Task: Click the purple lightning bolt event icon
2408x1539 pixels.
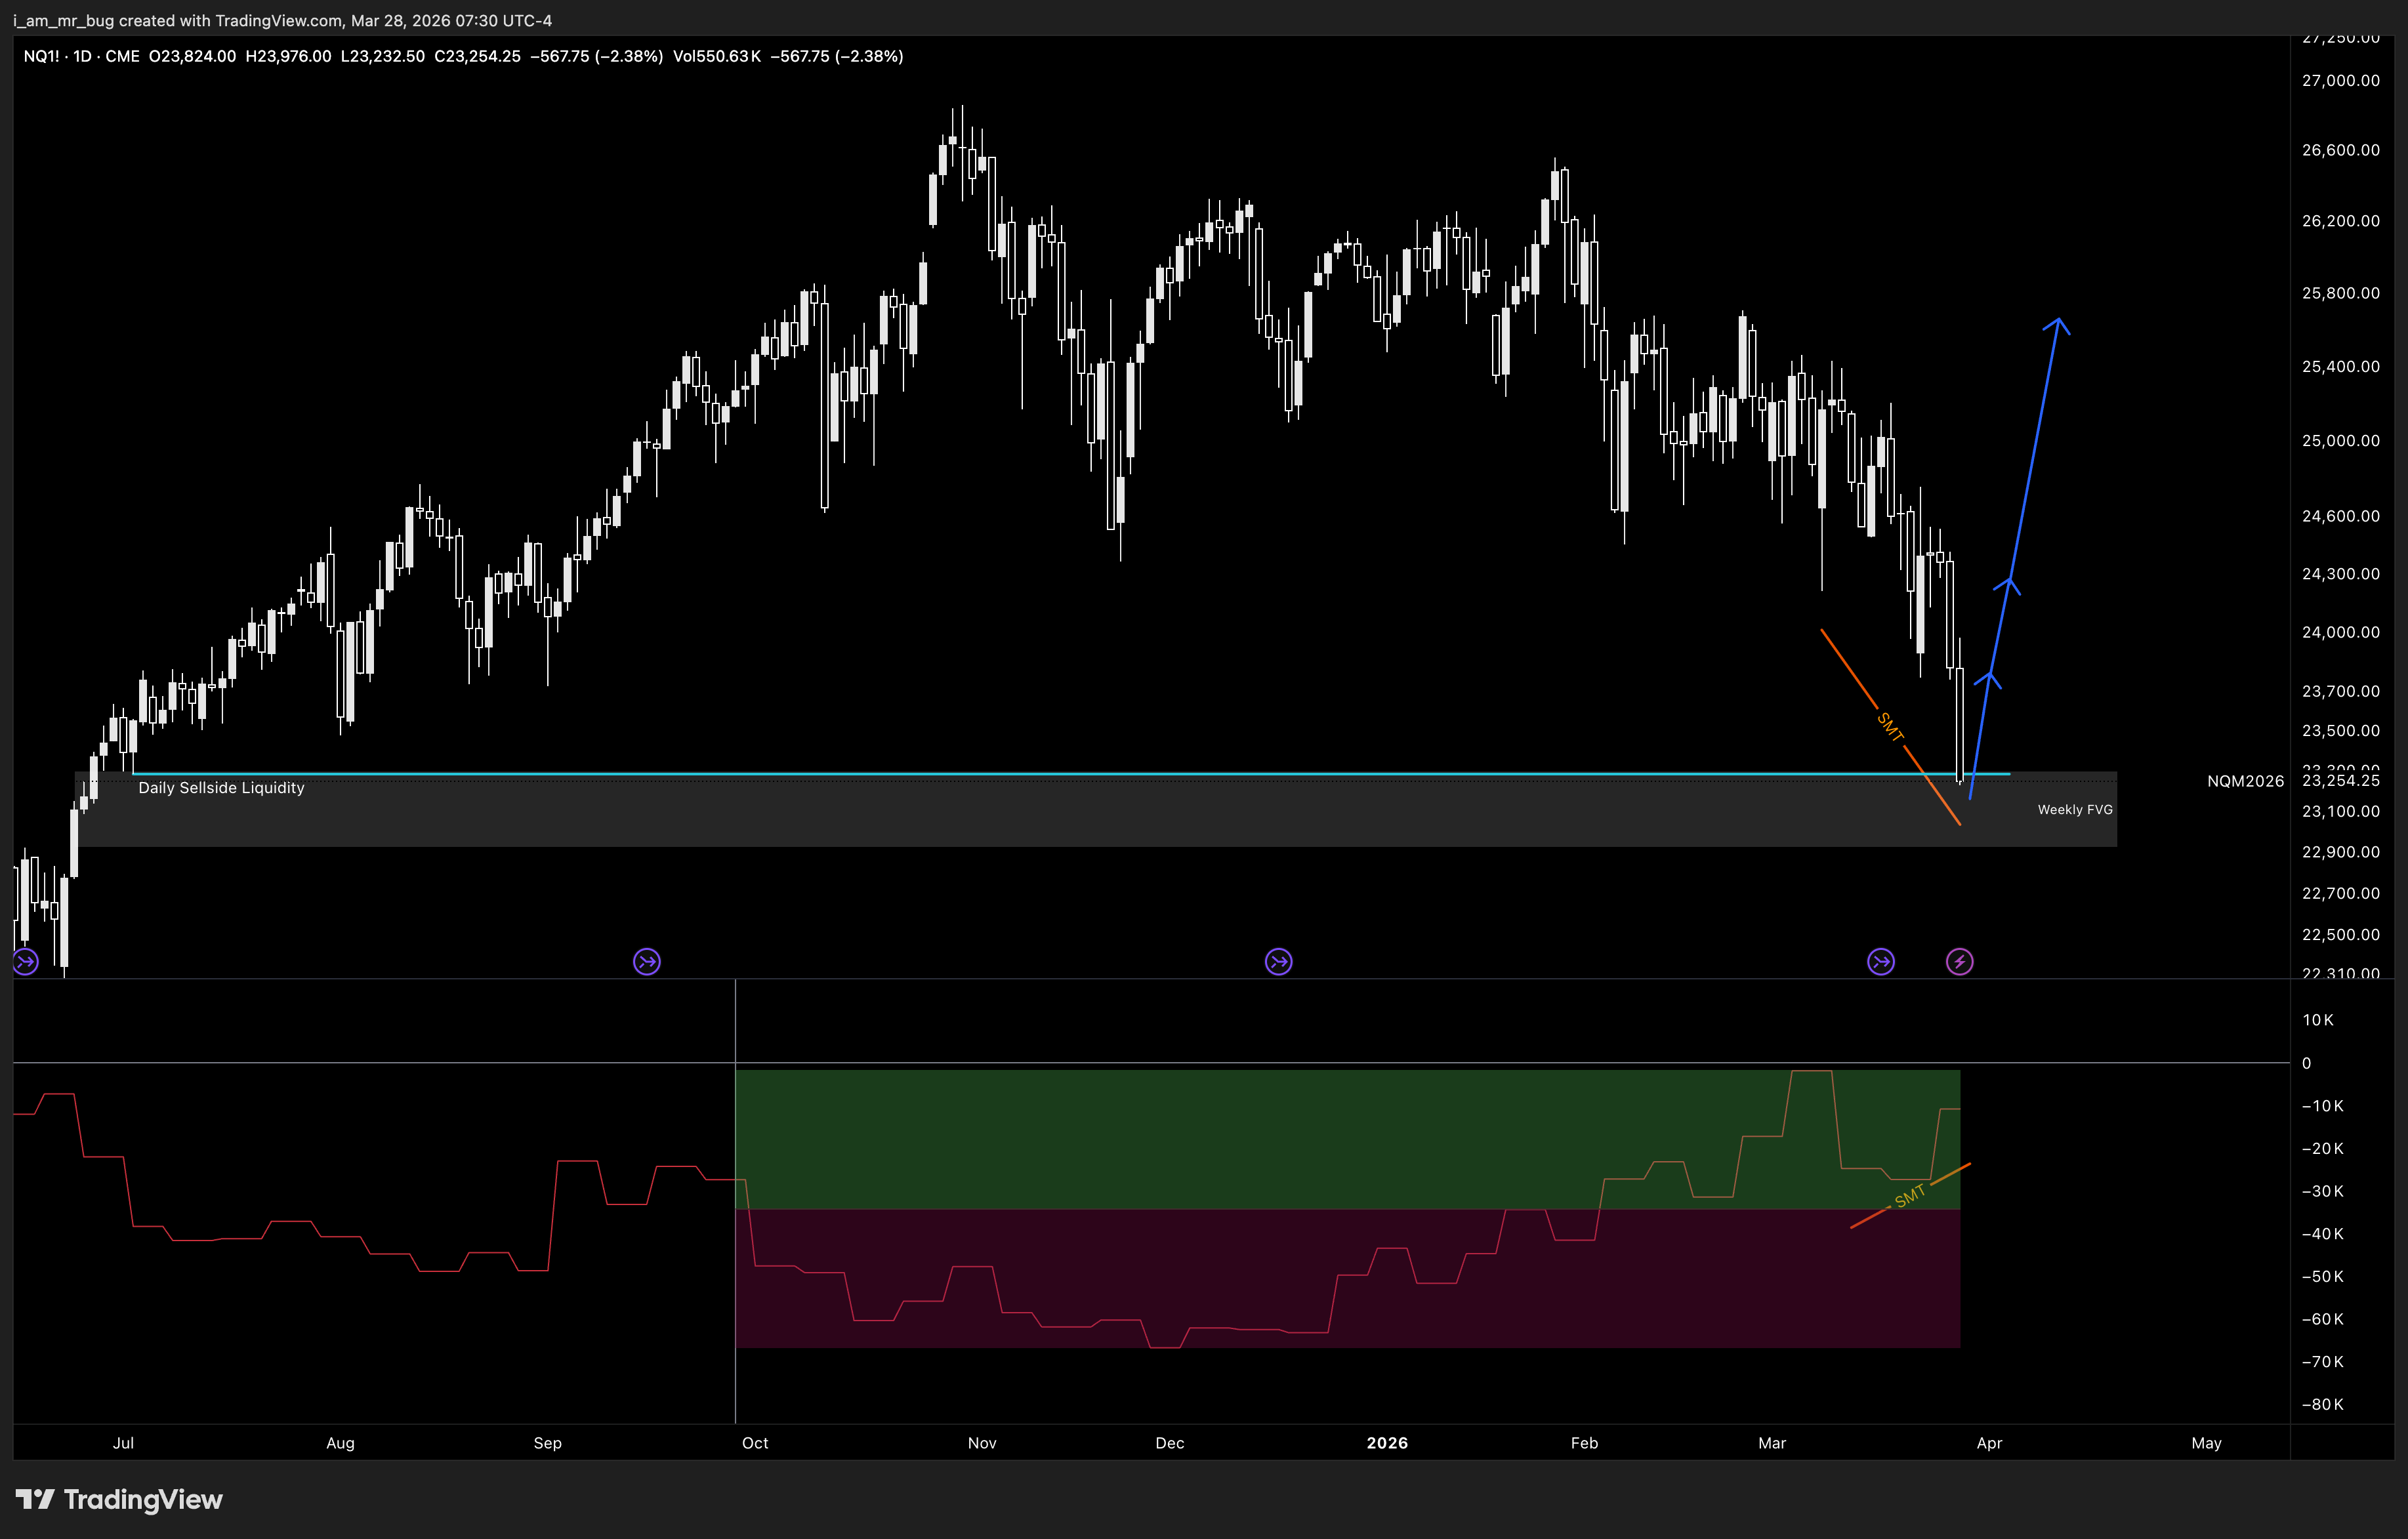Action: tap(1959, 962)
